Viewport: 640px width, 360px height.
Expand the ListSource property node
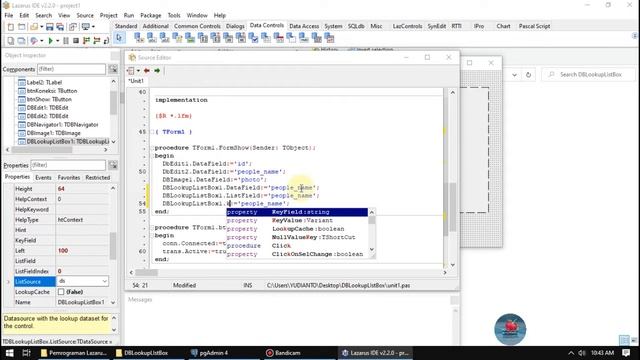8,282
